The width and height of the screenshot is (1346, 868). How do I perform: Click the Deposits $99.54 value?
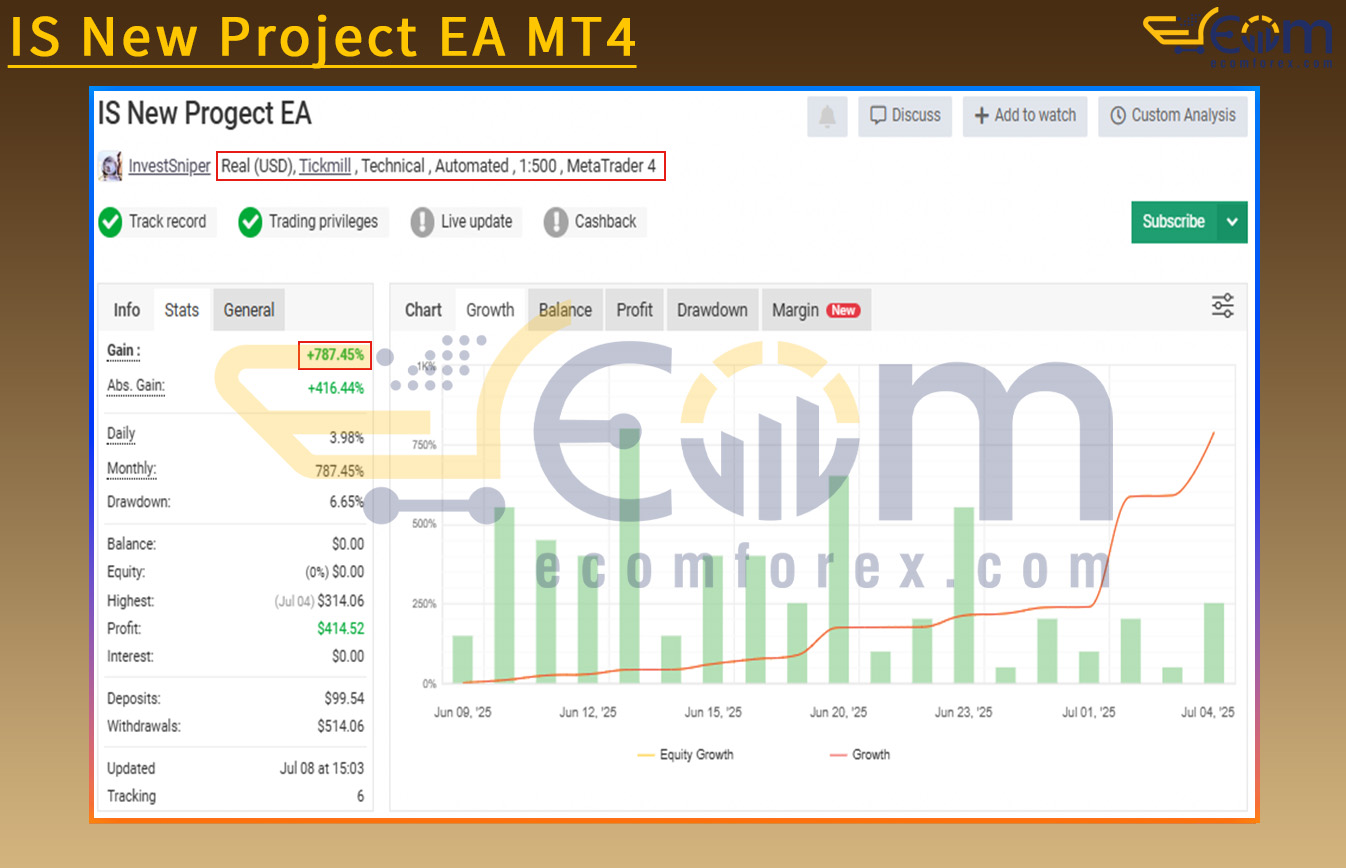point(345,698)
